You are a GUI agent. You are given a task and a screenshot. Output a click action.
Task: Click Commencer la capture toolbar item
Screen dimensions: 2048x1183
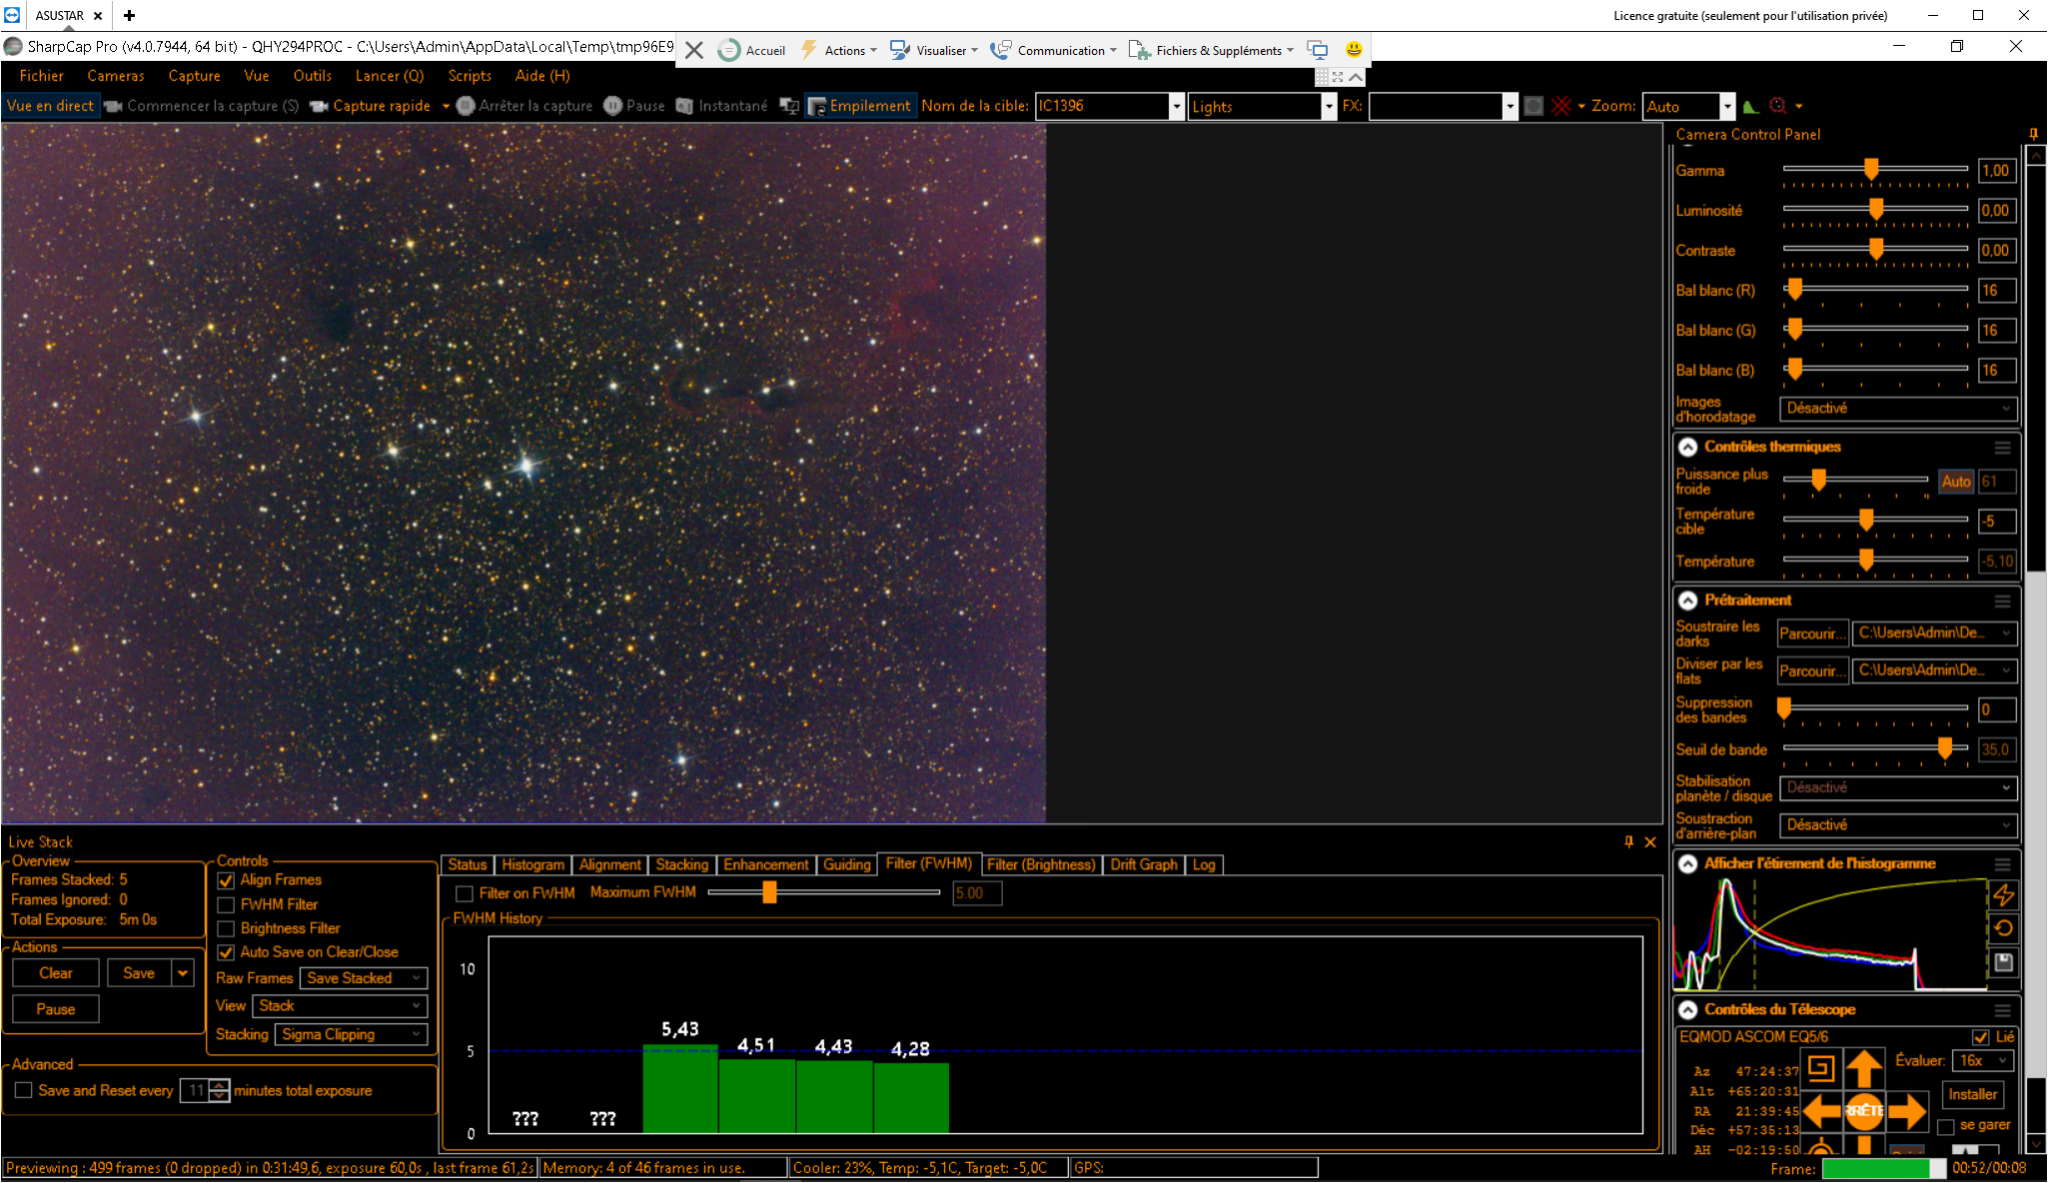point(201,106)
